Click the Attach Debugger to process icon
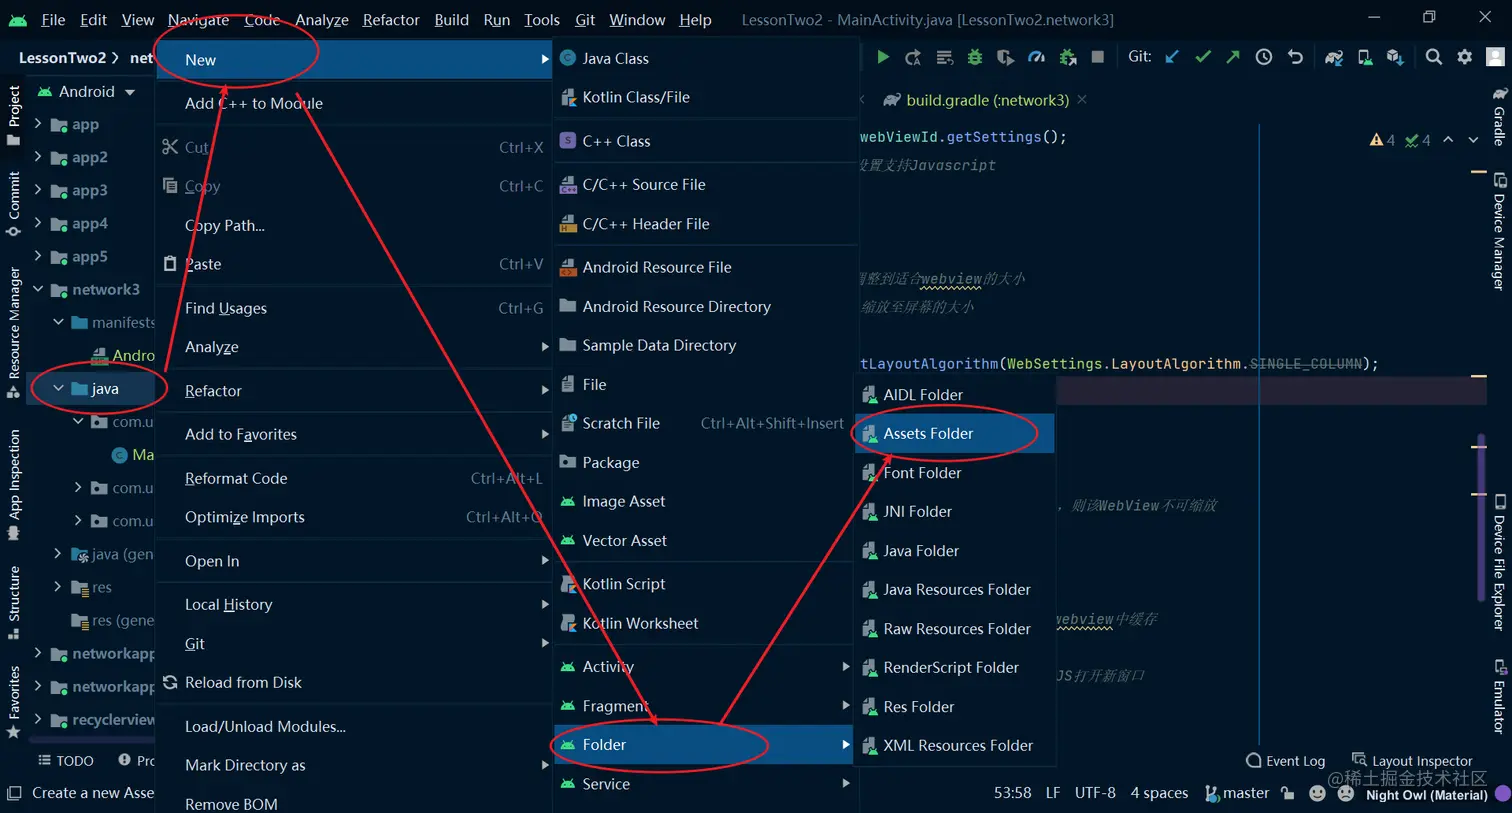The height and width of the screenshot is (813, 1512). tap(1068, 57)
